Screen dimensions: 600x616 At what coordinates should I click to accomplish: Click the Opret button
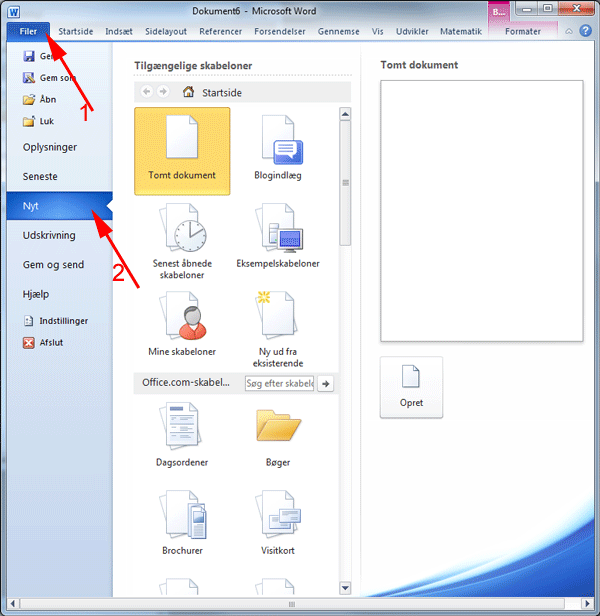tap(411, 386)
